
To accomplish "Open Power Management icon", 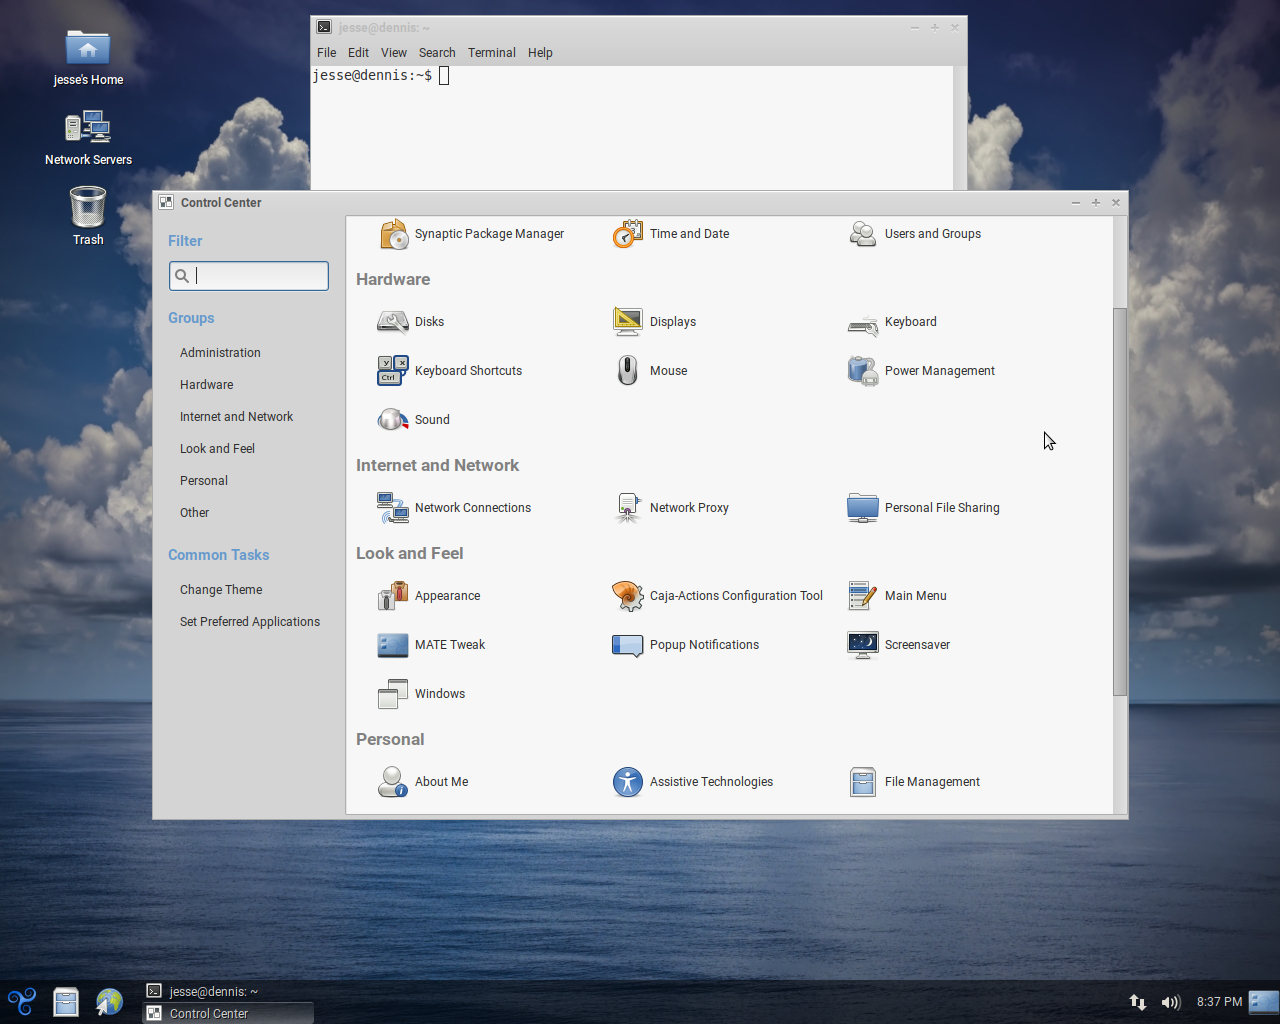I will click(x=863, y=371).
